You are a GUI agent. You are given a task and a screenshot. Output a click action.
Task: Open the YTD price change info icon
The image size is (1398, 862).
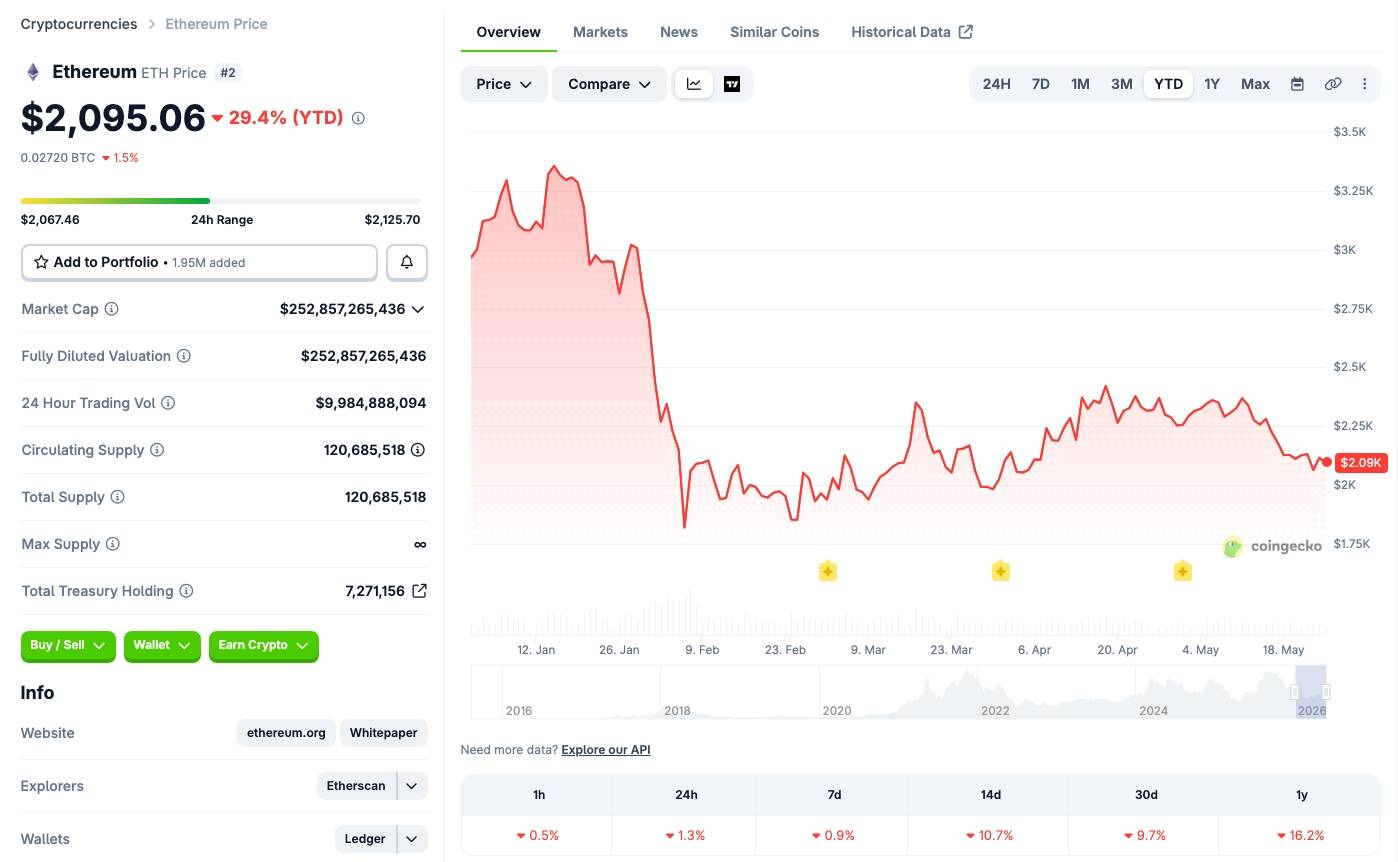click(x=358, y=118)
